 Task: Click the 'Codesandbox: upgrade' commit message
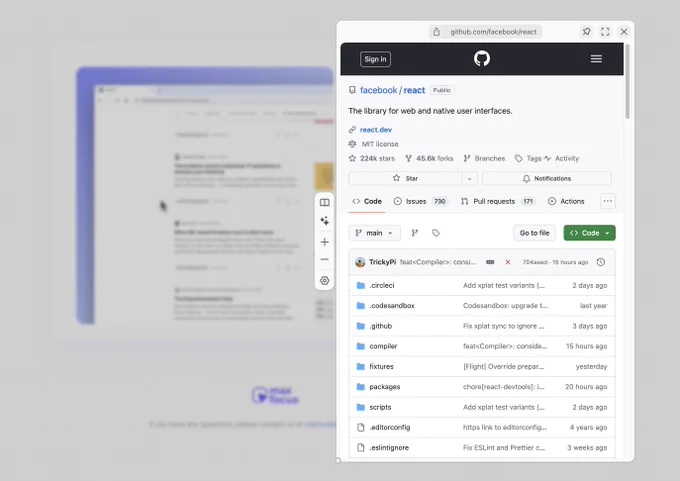[505, 306]
